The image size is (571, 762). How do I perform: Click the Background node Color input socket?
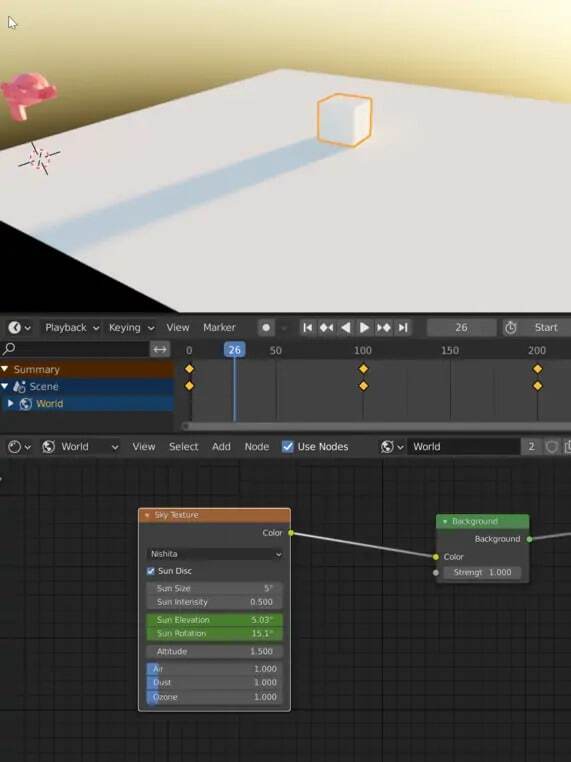[436, 557]
